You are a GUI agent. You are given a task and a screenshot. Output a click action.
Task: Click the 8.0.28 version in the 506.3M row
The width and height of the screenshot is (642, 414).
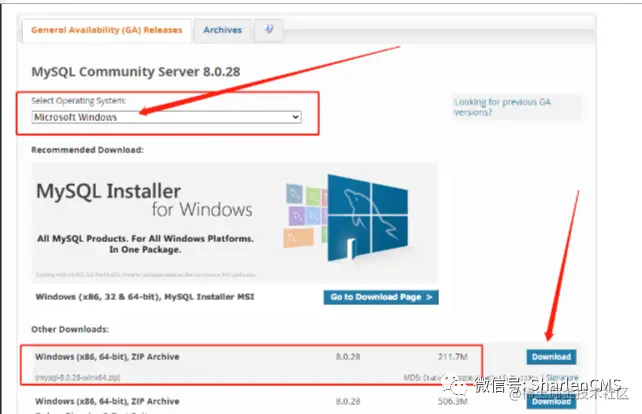coord(348,401)
